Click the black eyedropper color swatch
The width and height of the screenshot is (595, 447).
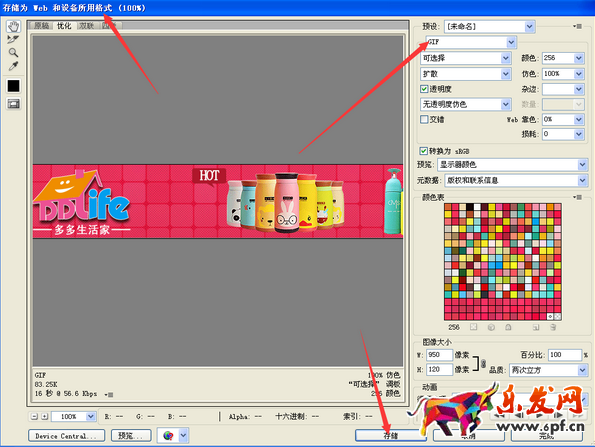(x=13, y=85)
